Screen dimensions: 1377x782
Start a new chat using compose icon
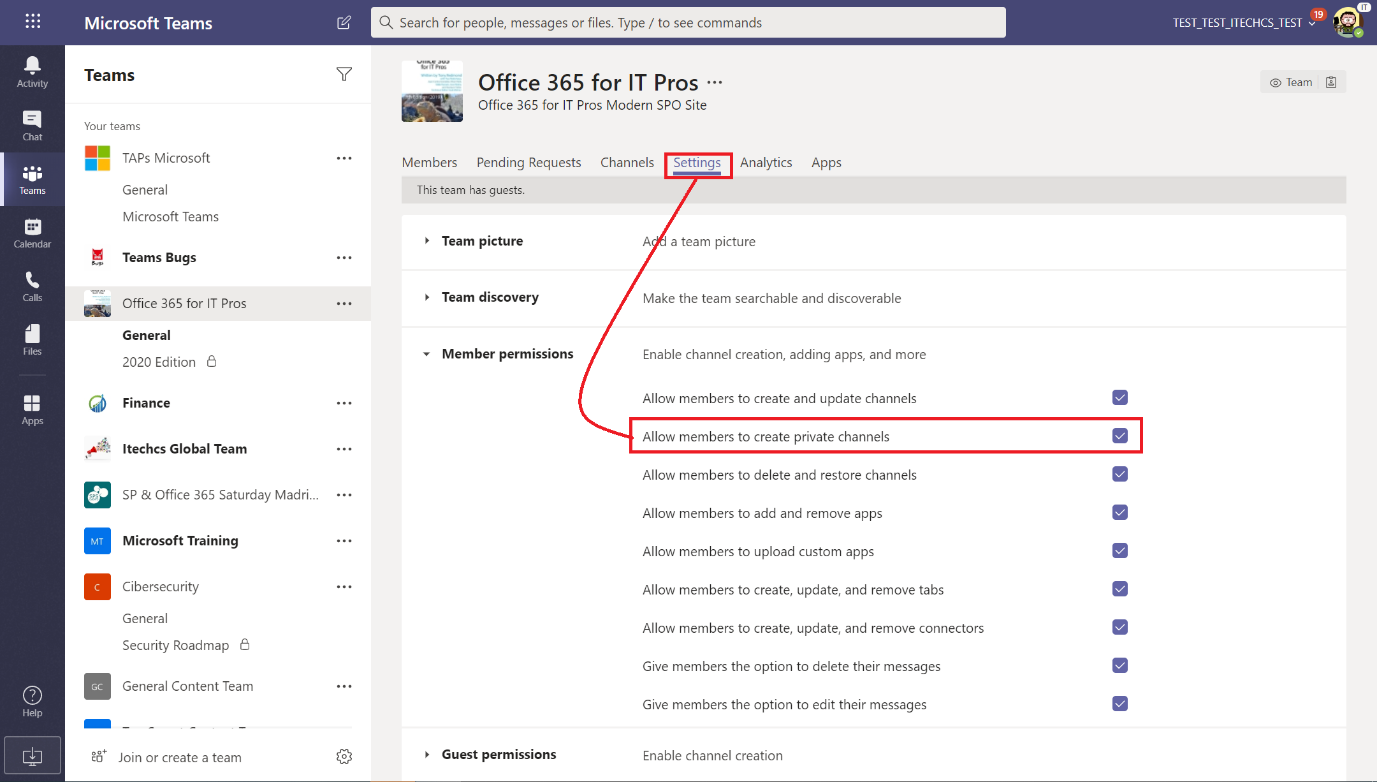click(343, 22)
